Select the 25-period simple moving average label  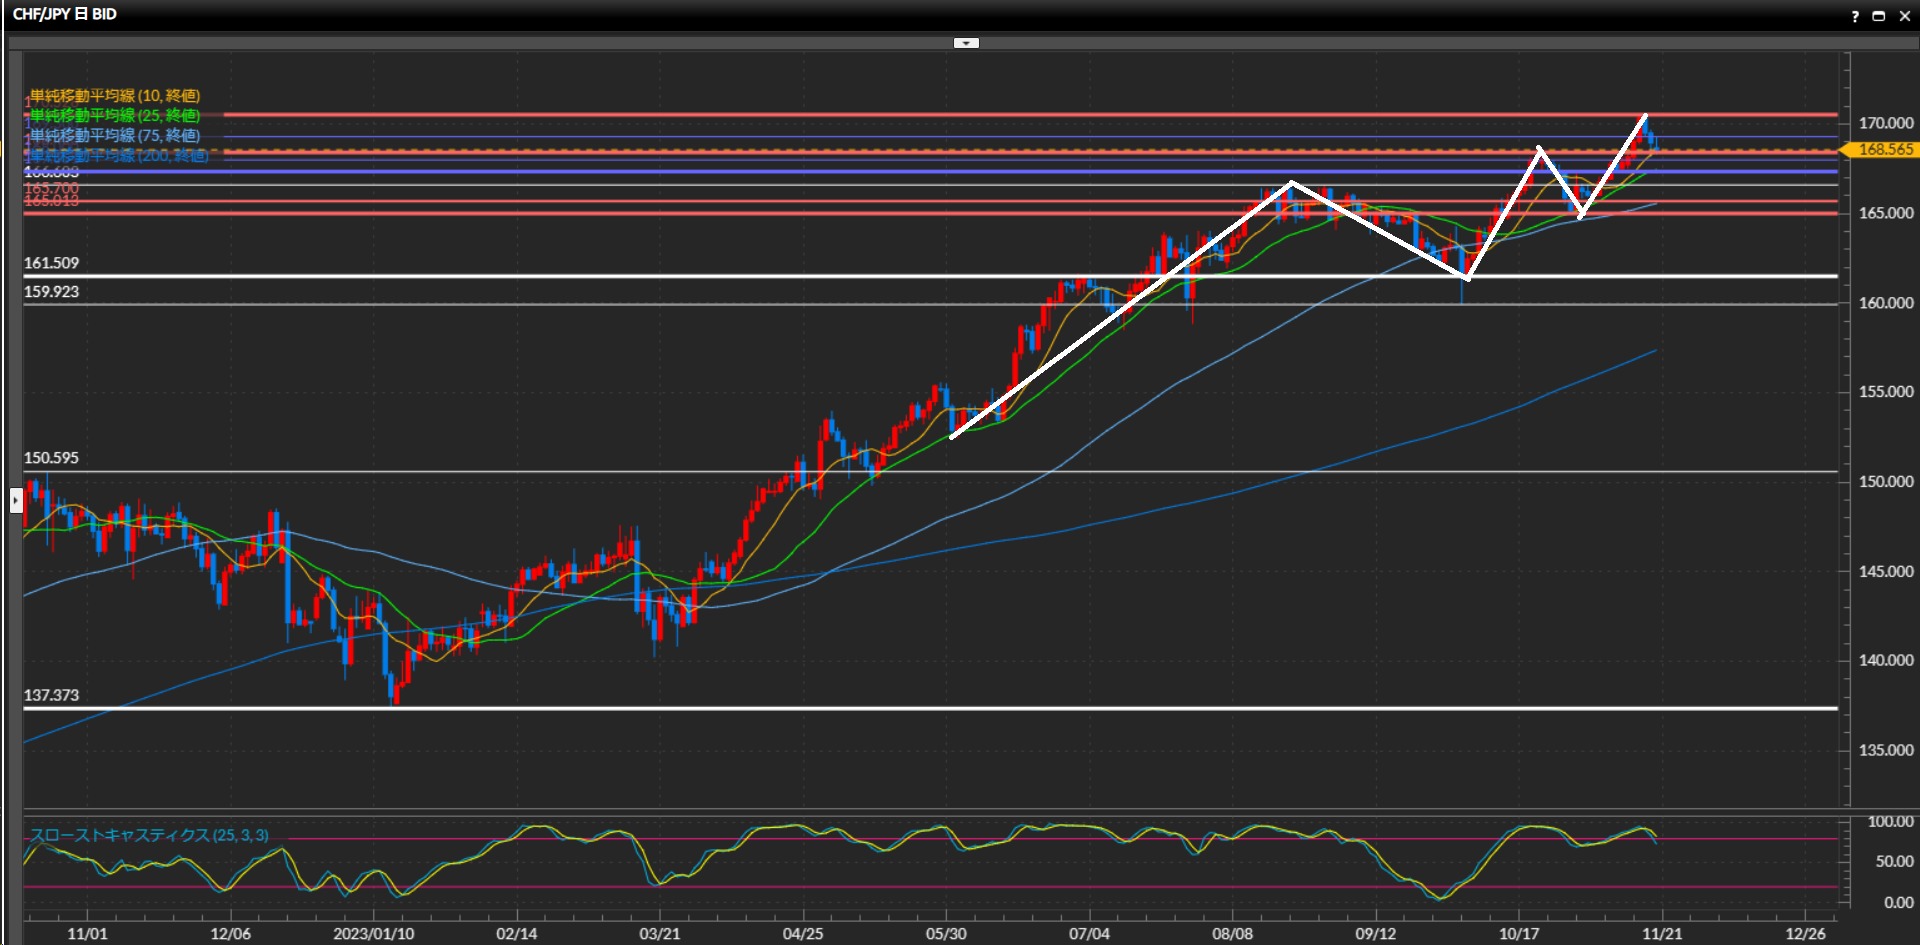(x=114, y=115)
